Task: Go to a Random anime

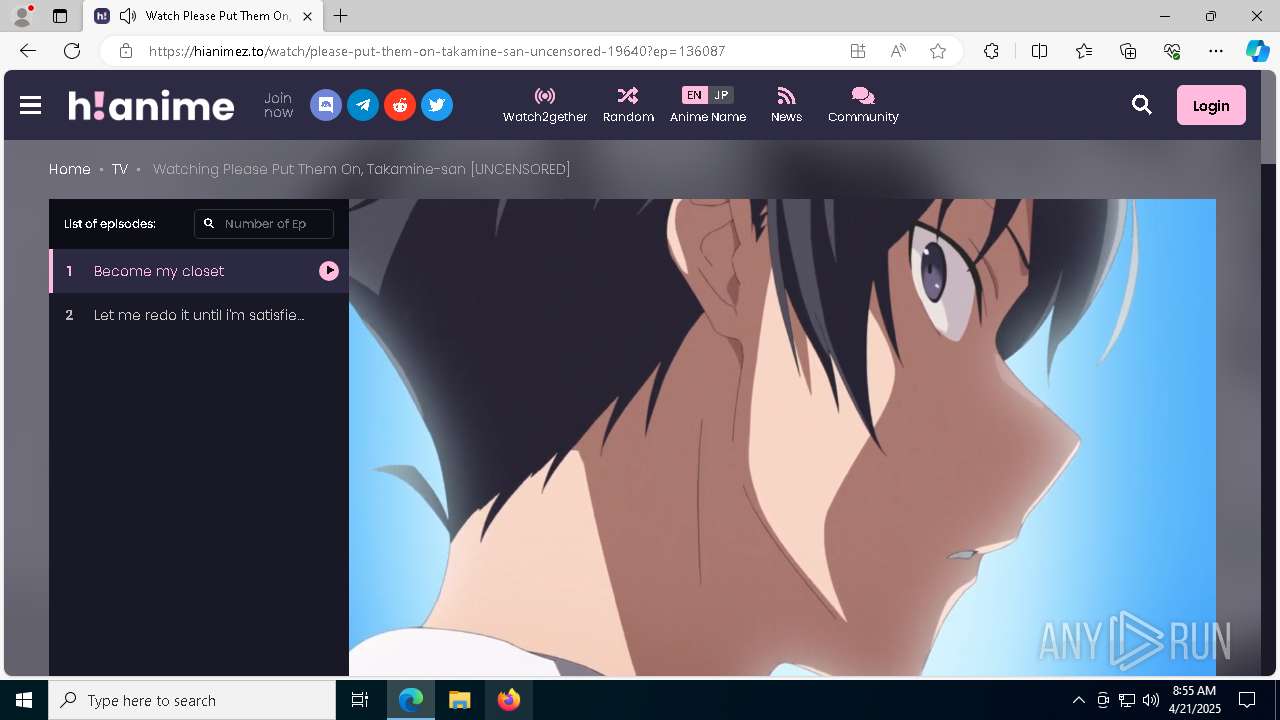Action: (628, 105)
